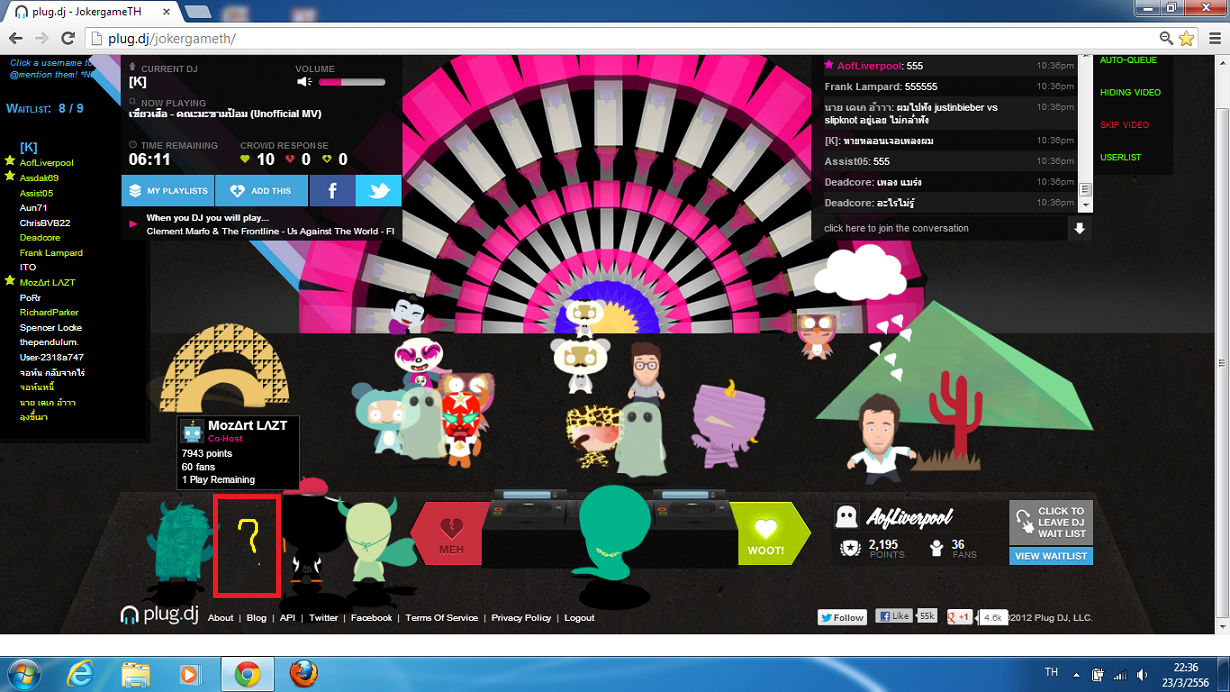The height and width of the screenshot is (692, 1230).
Task: Share the room on Twitter
Action: coord(378,190)
